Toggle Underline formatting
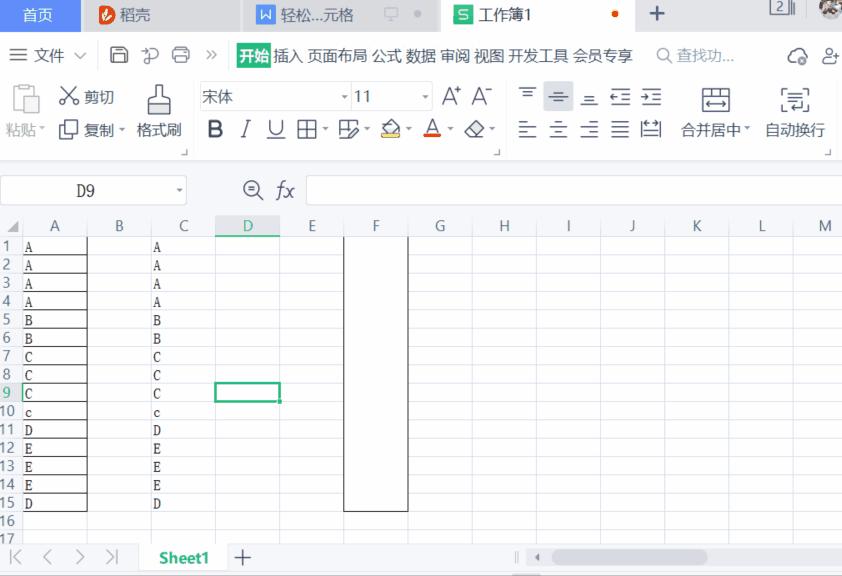The image size is (842, 576). 275,129
